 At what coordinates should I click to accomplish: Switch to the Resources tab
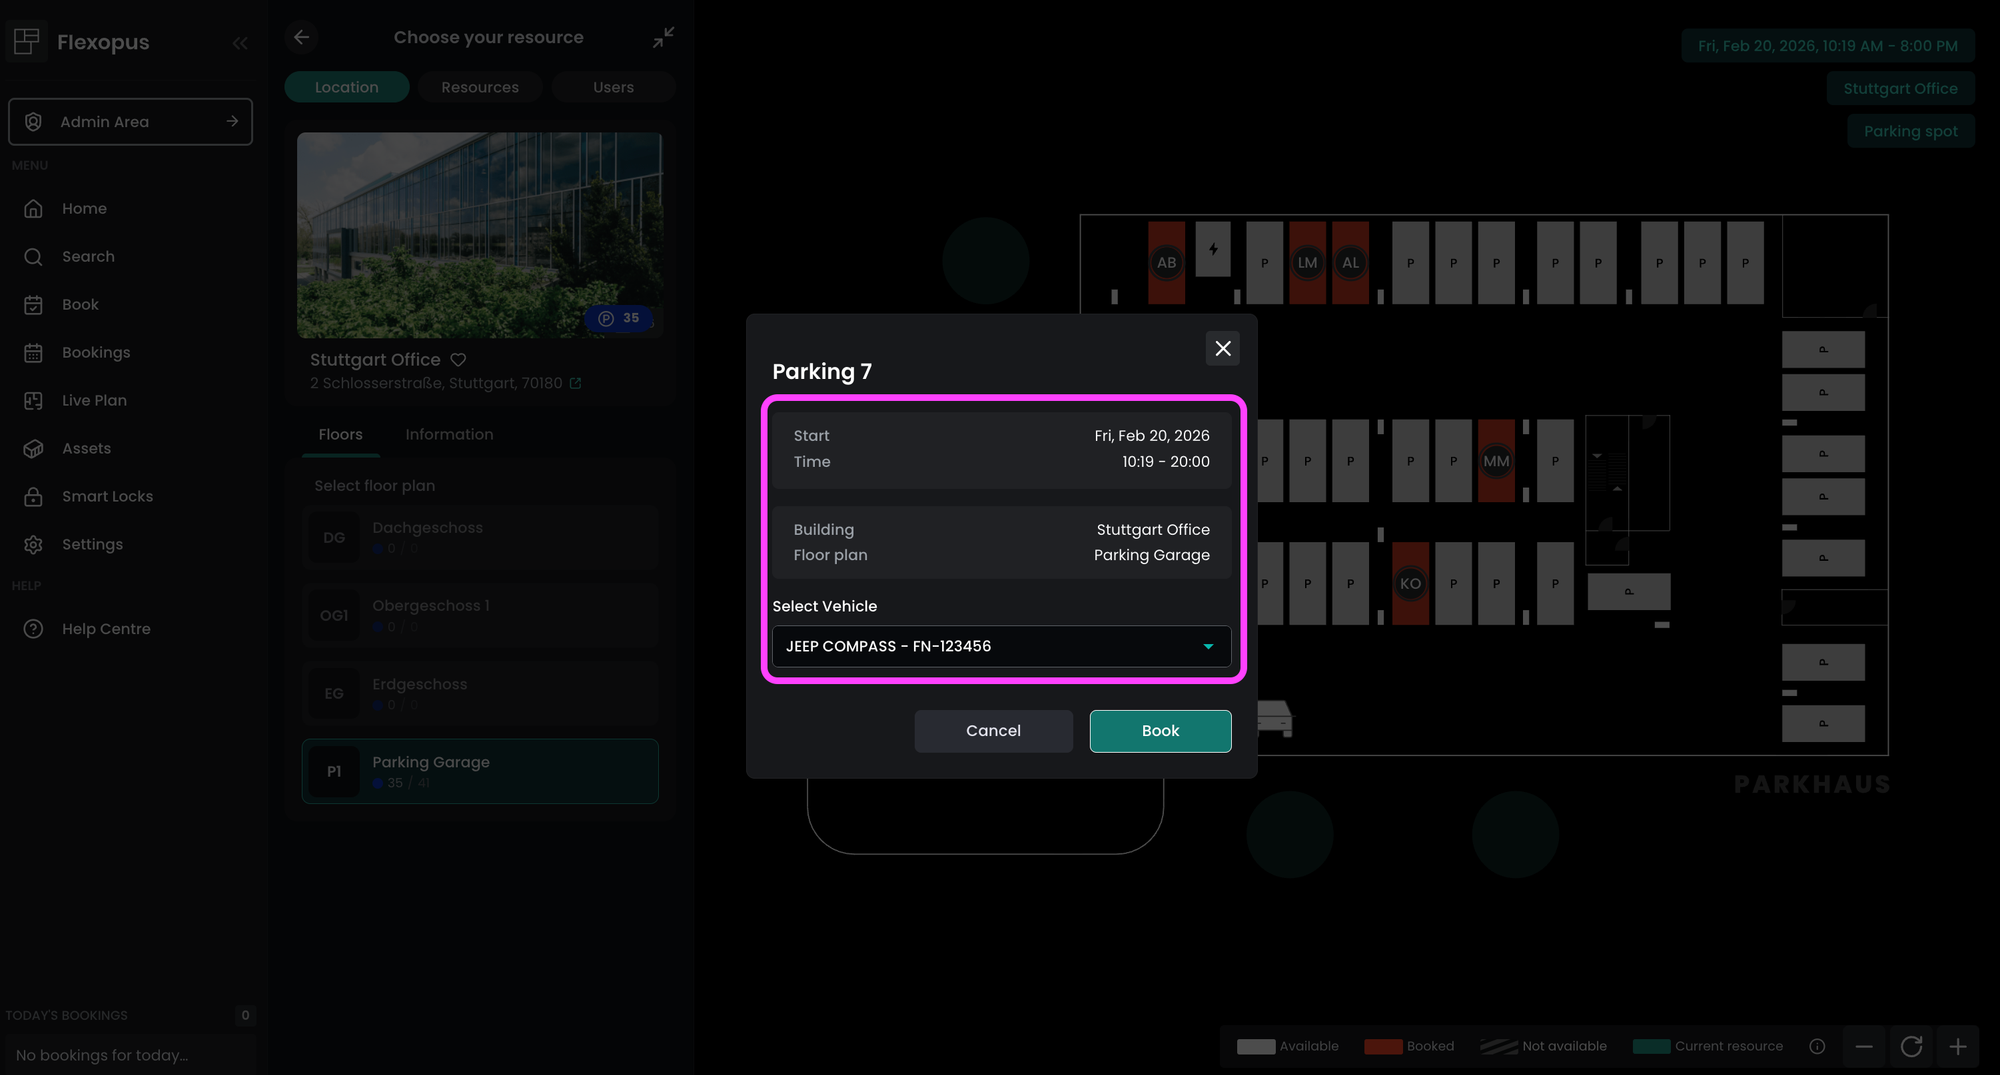[480, 87]
